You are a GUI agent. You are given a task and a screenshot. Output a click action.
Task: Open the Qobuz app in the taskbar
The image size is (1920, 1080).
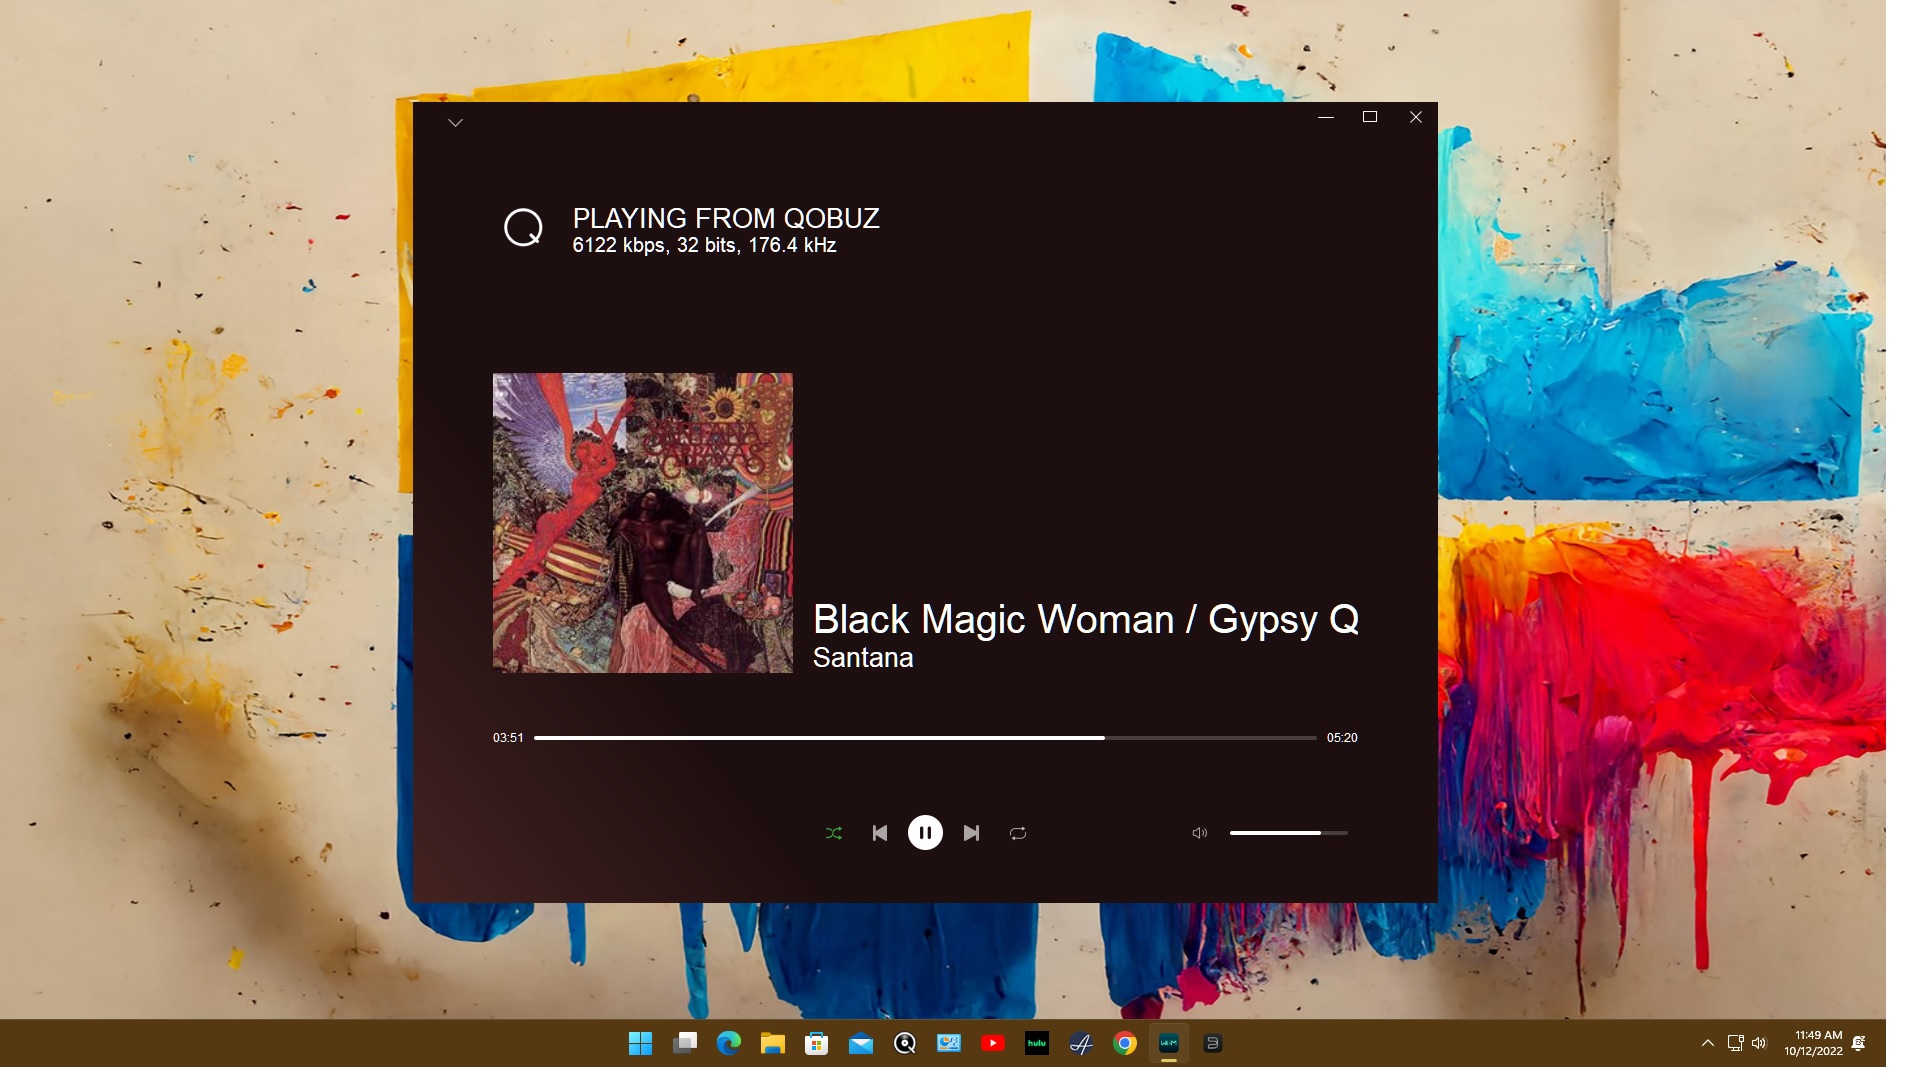(905, 1044)
